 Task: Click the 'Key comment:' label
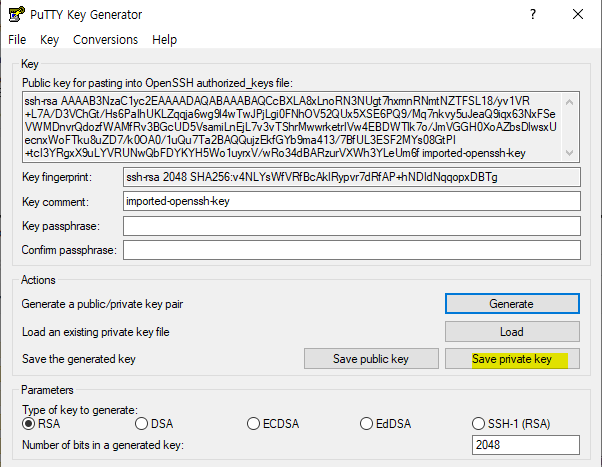click(55, 202)
